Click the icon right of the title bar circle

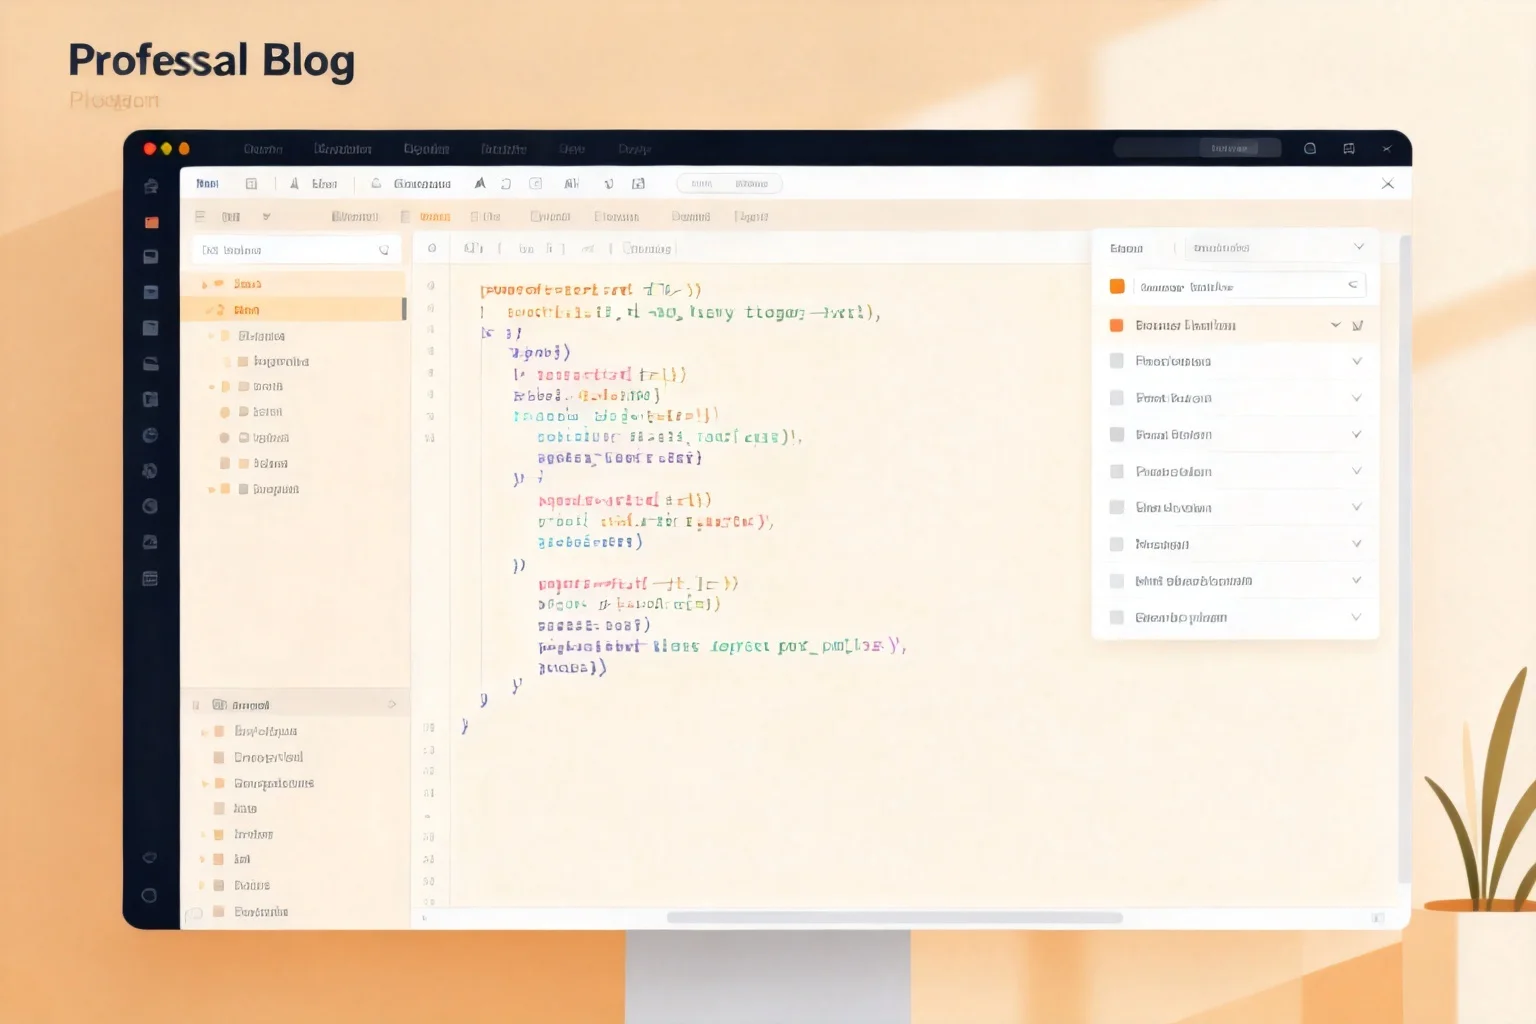tap(1349, 149)
